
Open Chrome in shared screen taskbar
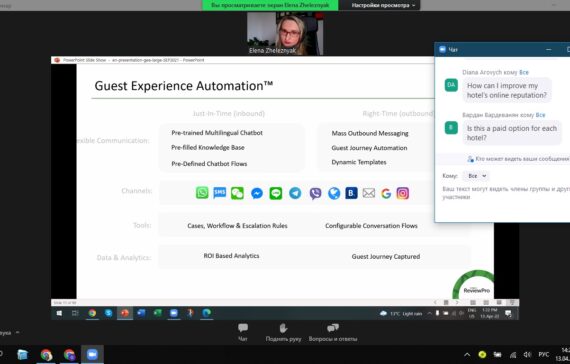click(92, 313)
